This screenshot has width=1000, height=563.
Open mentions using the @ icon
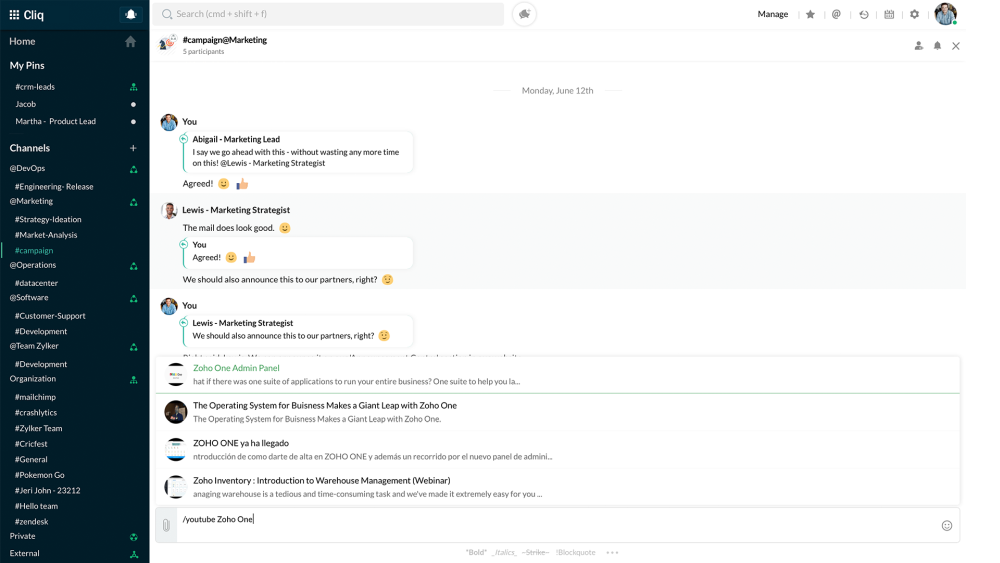836,15
